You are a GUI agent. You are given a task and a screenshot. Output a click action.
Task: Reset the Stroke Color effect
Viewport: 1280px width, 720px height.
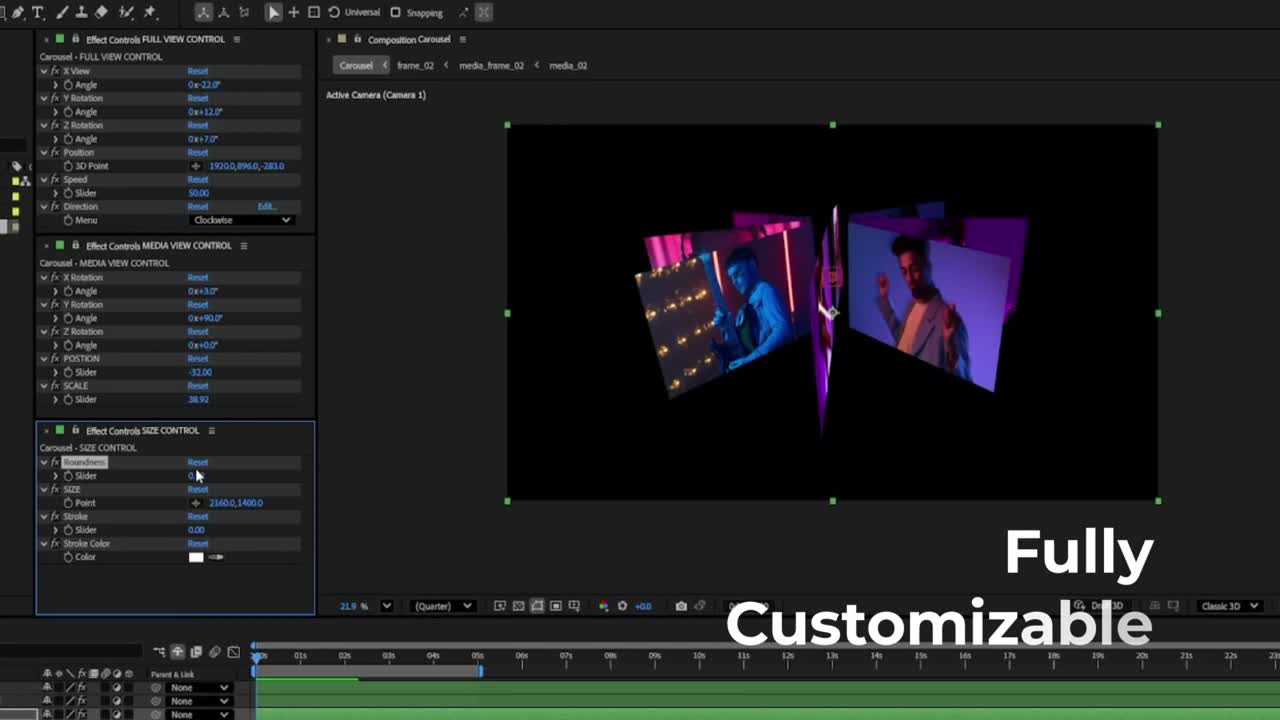pyautogui.click(x=198, y=544)
